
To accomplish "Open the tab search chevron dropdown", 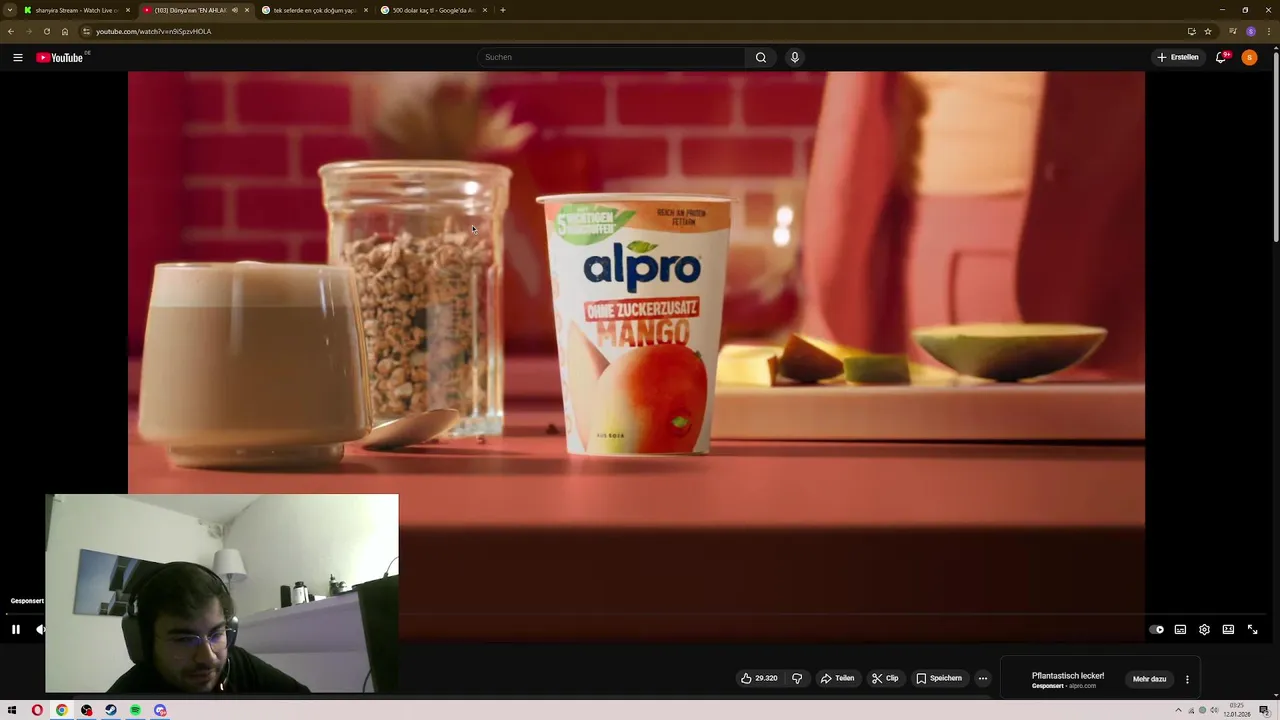I will 10,10.
